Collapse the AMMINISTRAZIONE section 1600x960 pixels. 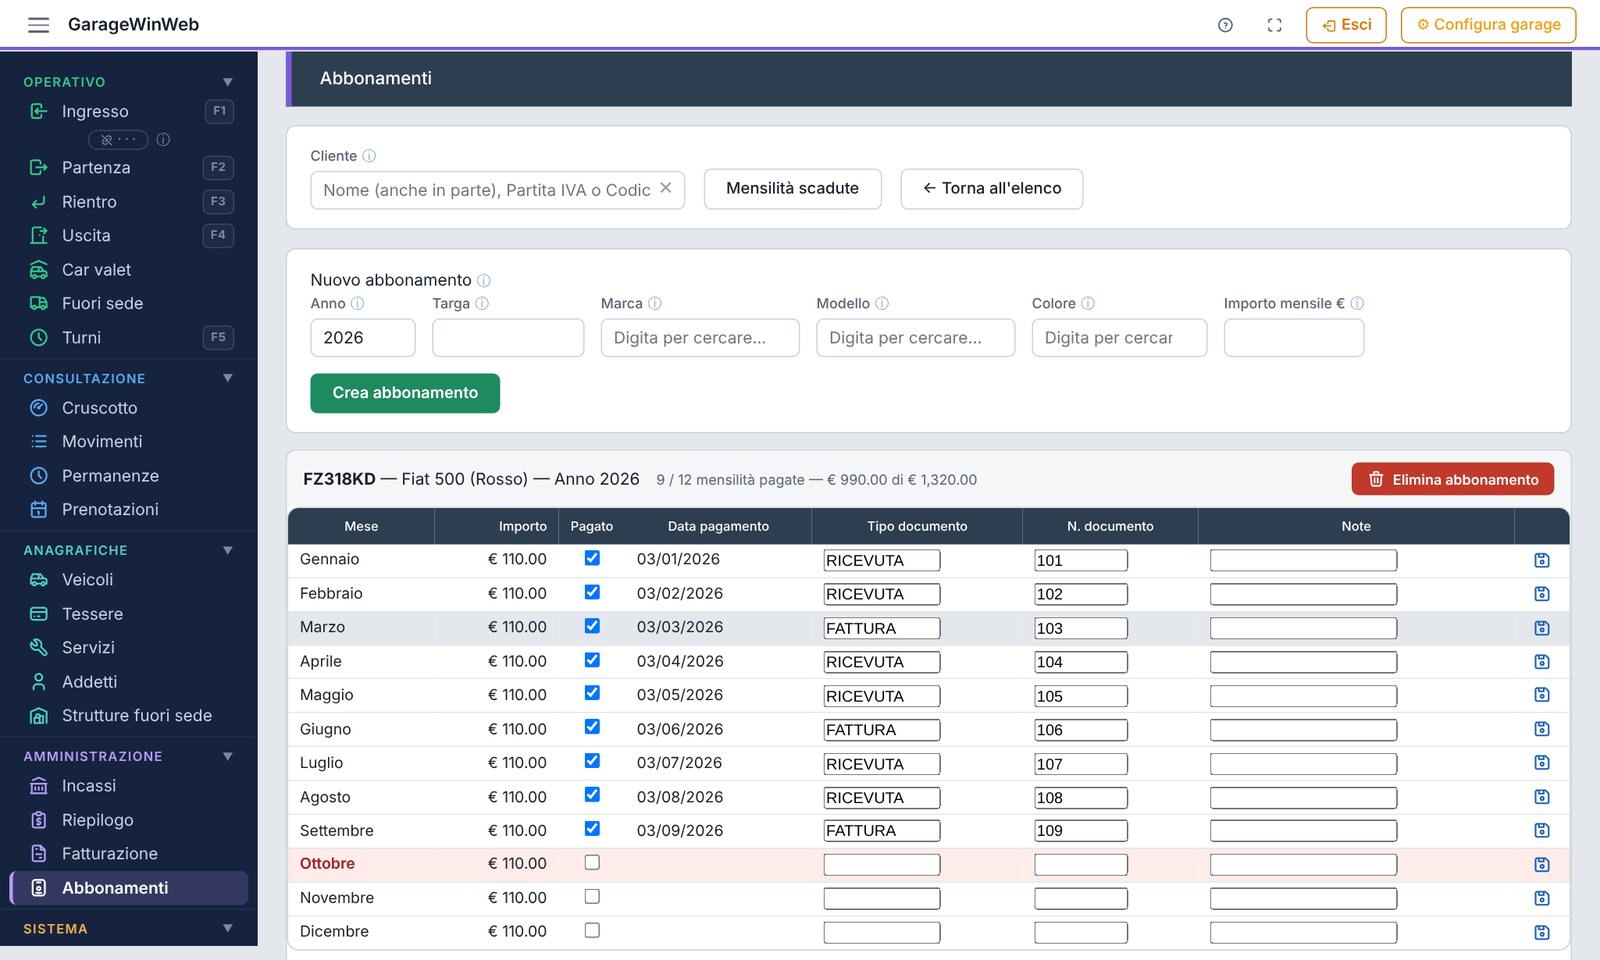228,756
